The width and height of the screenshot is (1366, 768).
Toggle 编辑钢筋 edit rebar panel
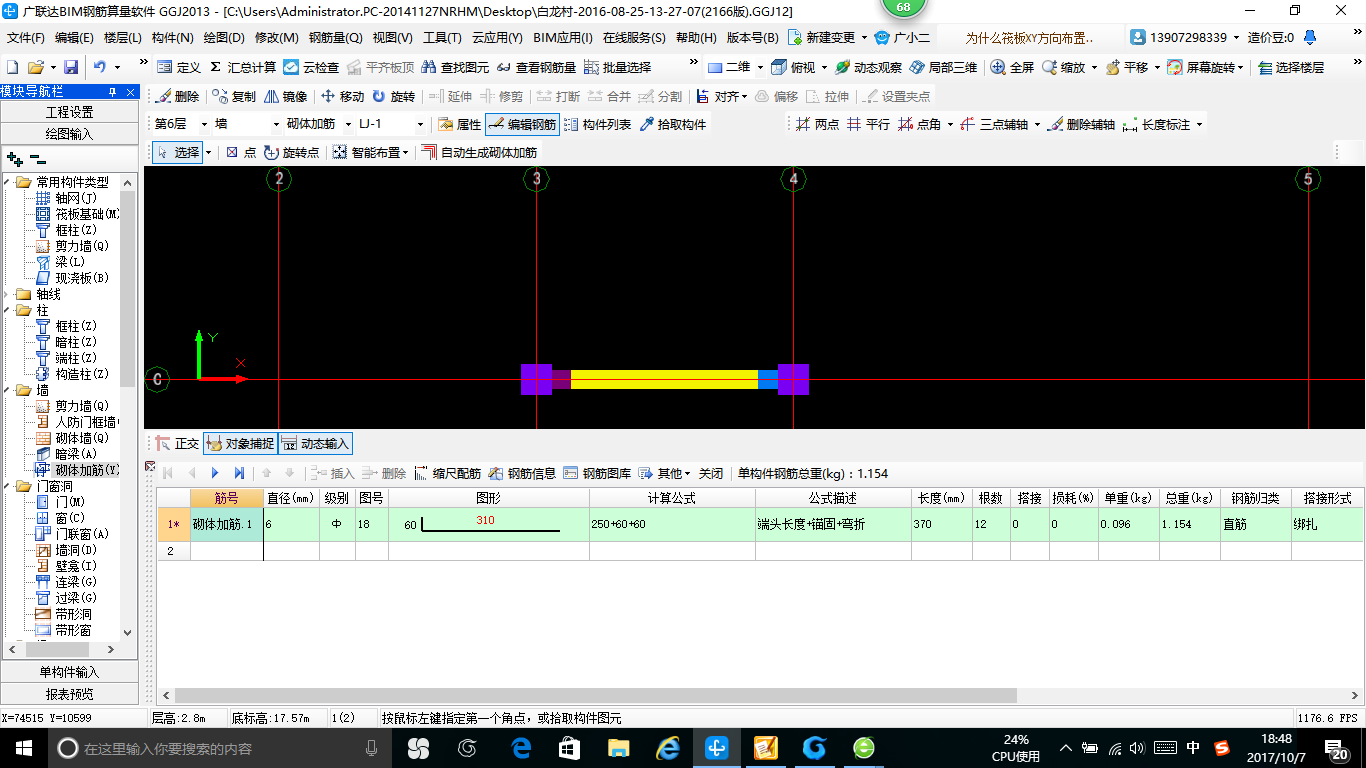pyautogui.click(x=522, y=125)
